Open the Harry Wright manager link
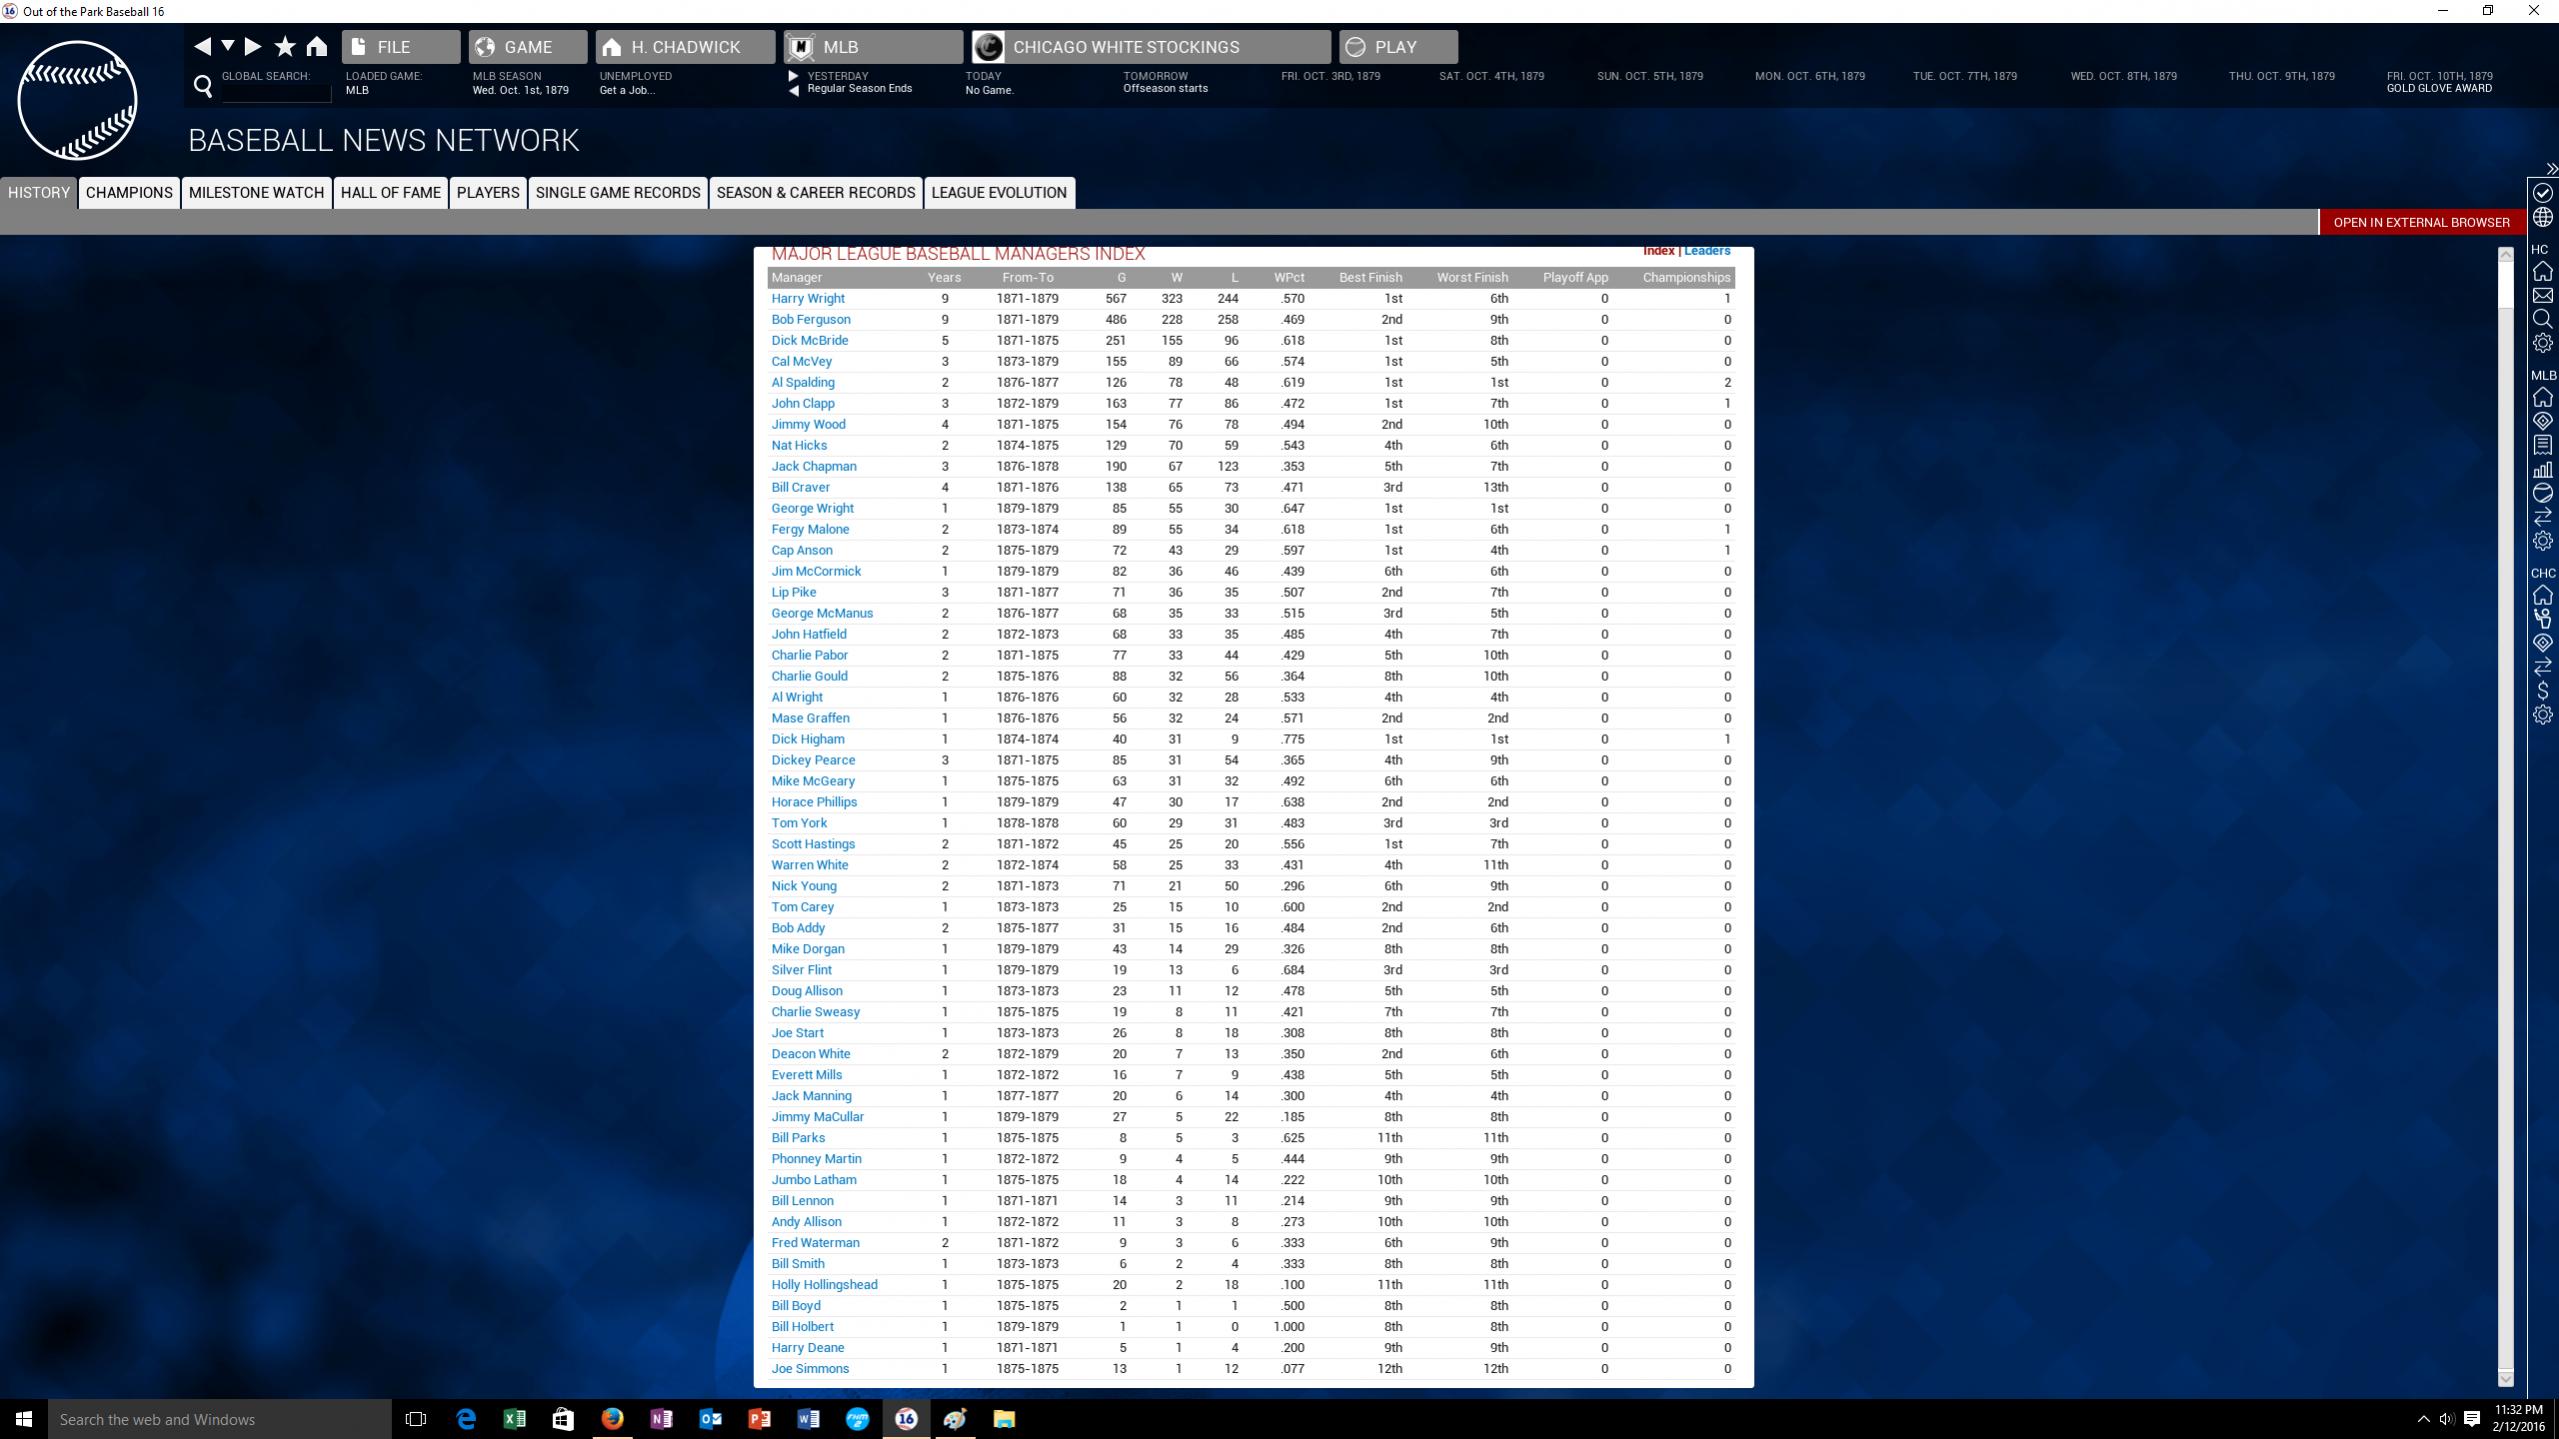 807,298
